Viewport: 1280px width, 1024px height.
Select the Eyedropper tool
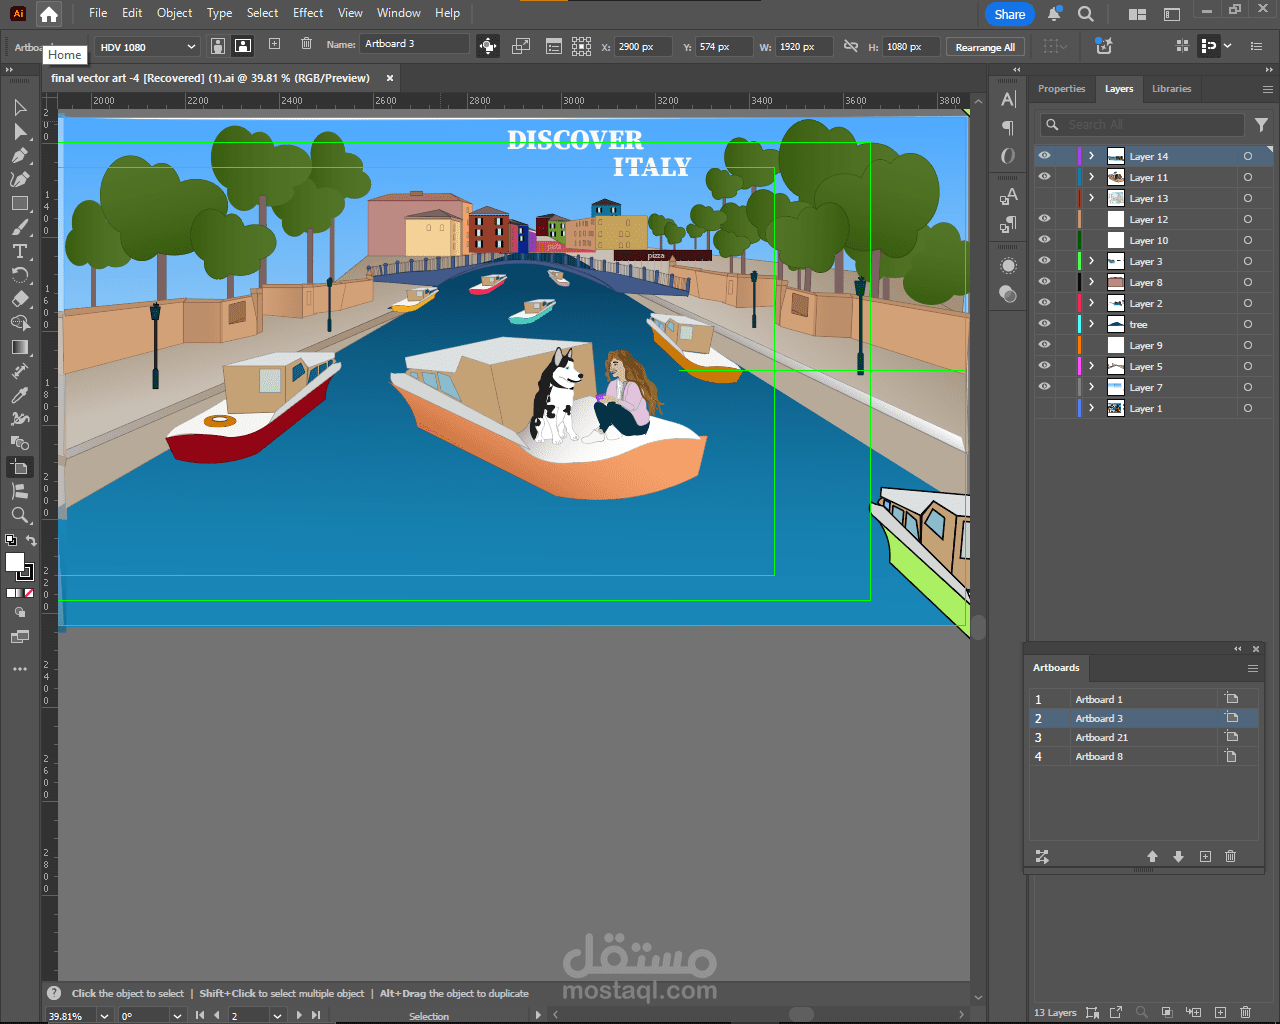click(x=19, y=395)
